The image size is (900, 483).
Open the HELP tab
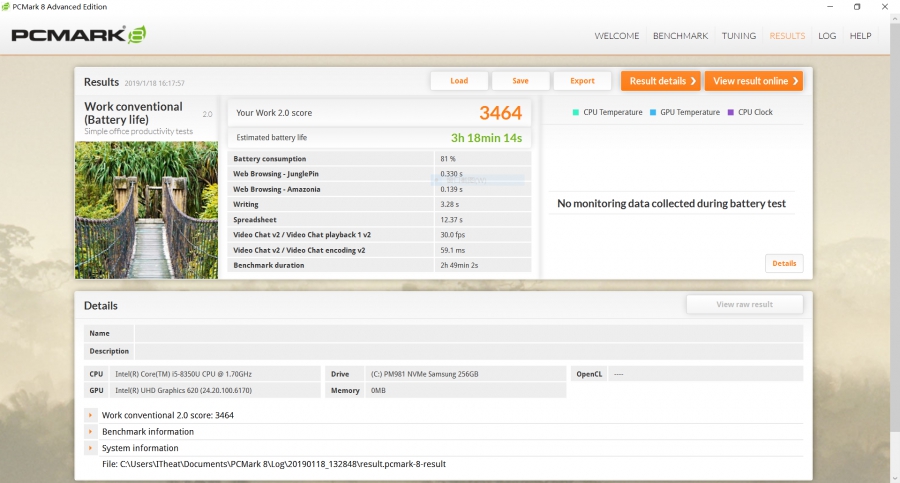pyautogui.click(x=860, y=36)
